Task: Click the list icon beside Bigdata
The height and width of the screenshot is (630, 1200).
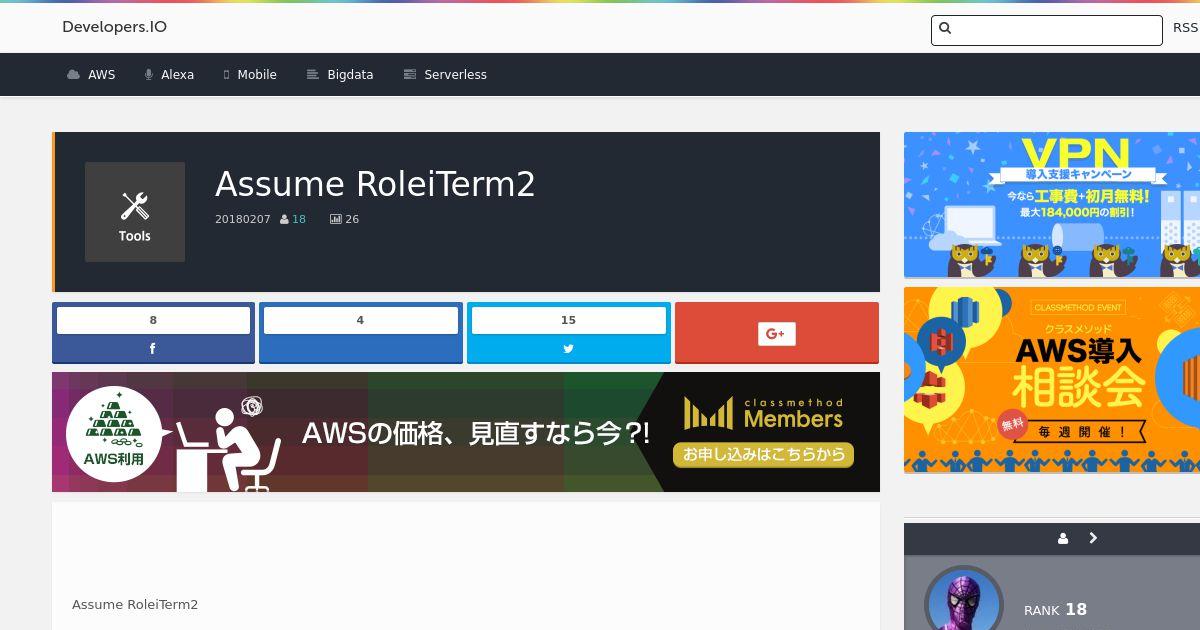Action: tap(312, 75)
